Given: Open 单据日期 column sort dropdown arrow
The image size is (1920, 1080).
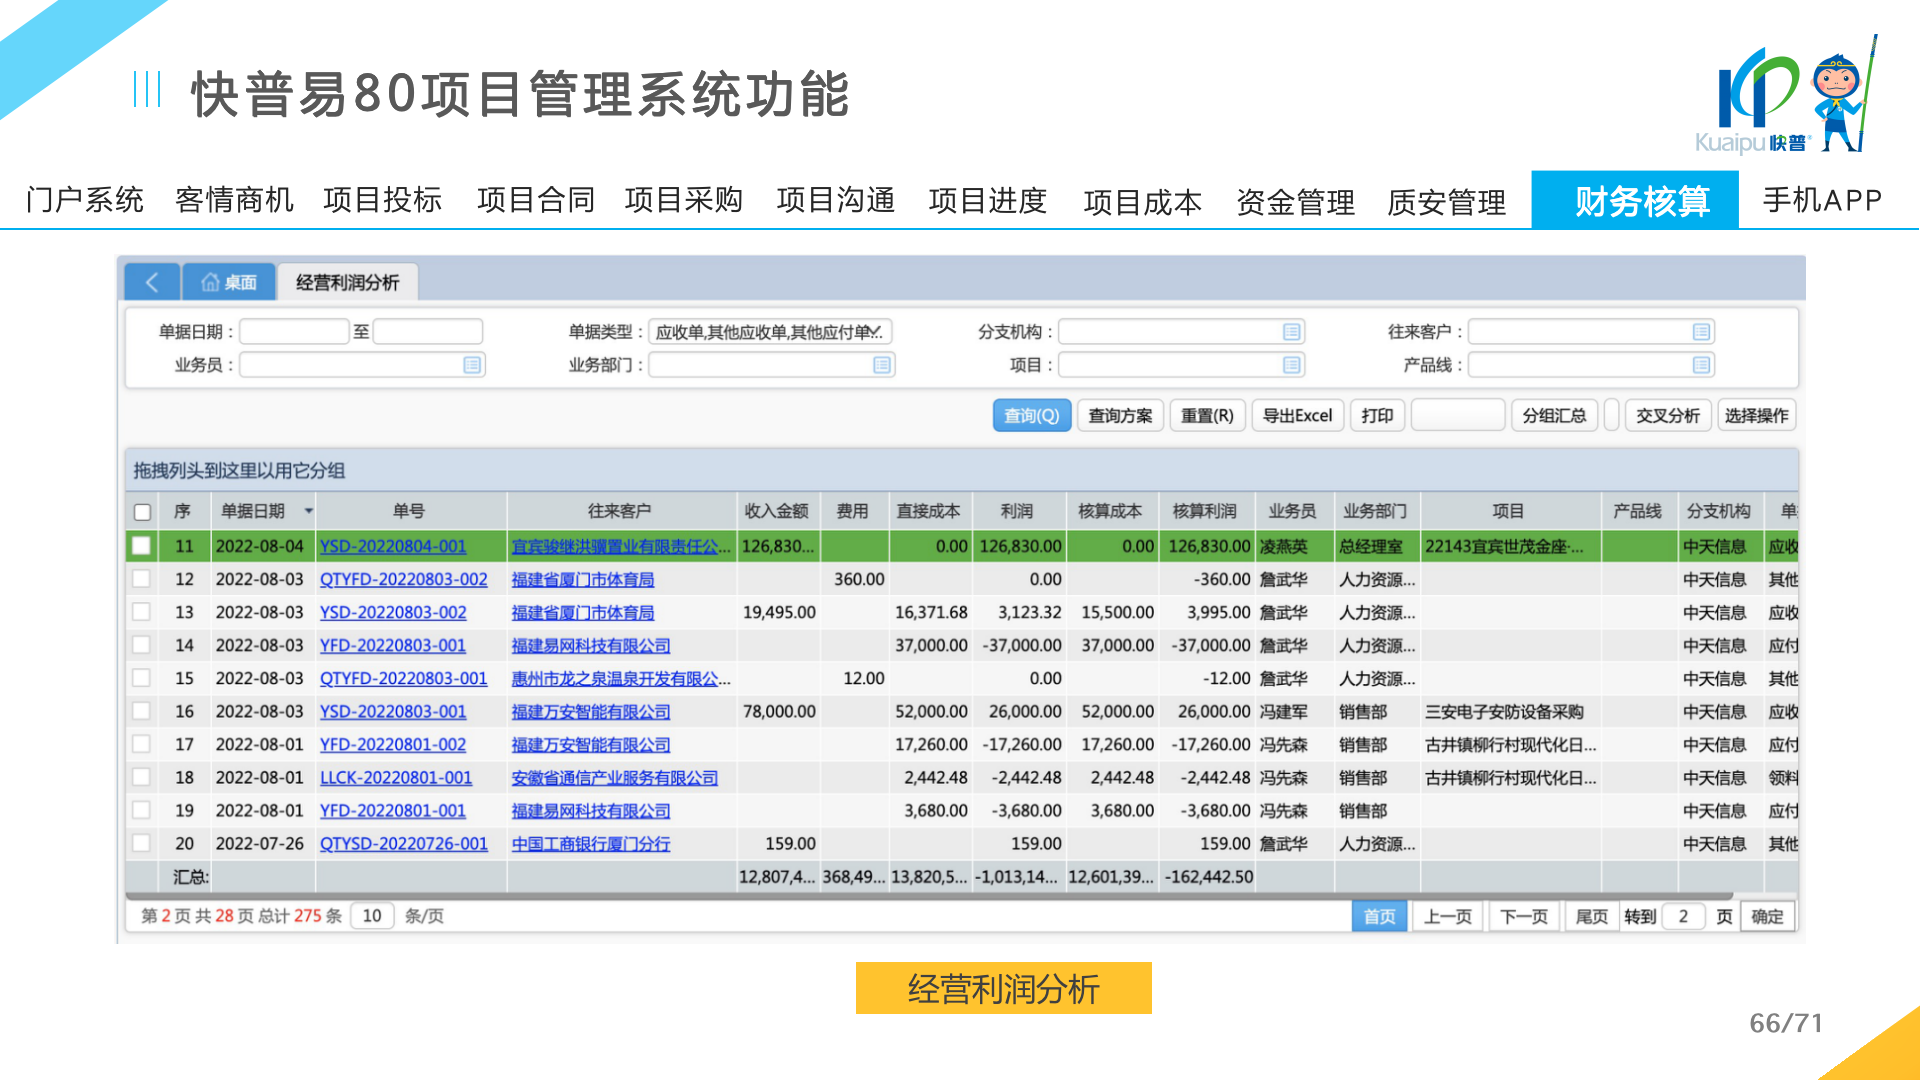Looking at the screenshot, I should 309,511.
